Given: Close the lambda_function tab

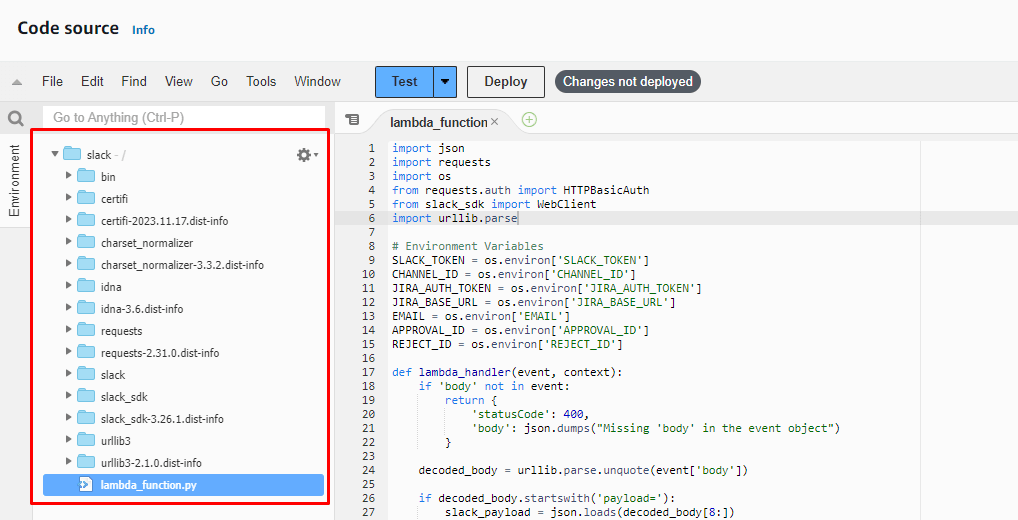Looking at the screenshot, I should pyautogui.click(x=494, y=122).
